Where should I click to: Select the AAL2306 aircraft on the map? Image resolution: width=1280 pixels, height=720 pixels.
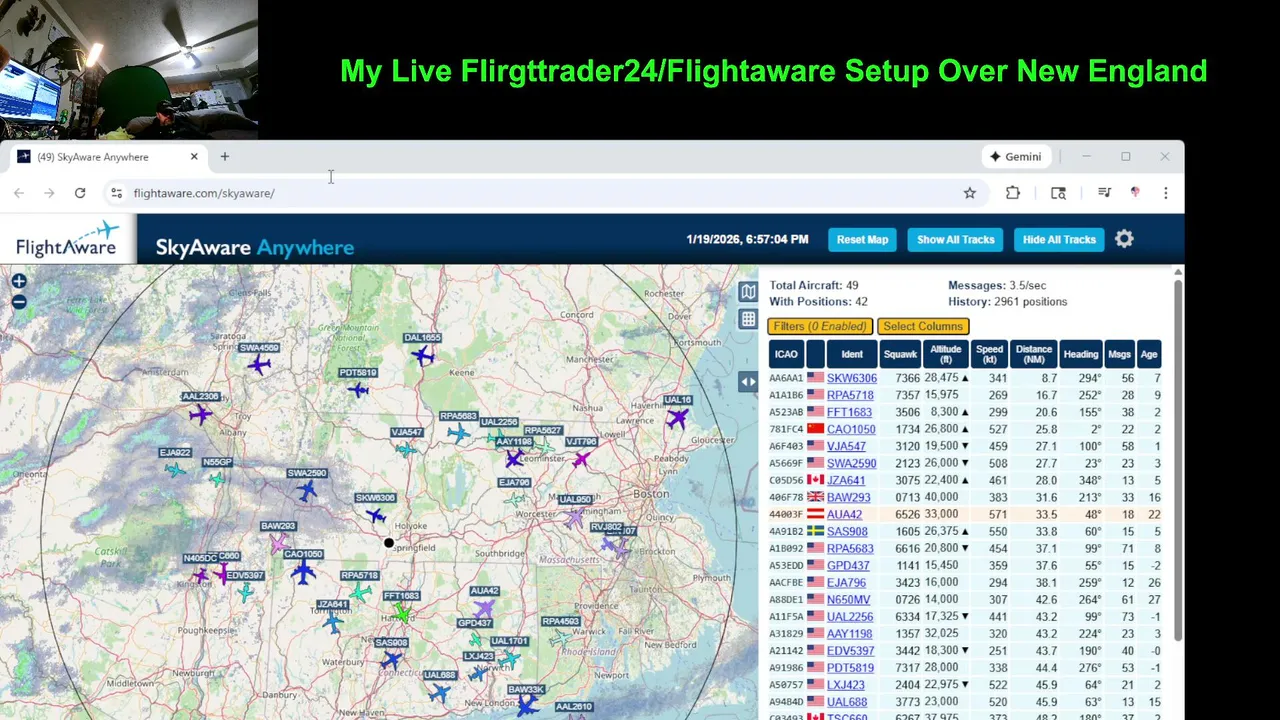201,413
